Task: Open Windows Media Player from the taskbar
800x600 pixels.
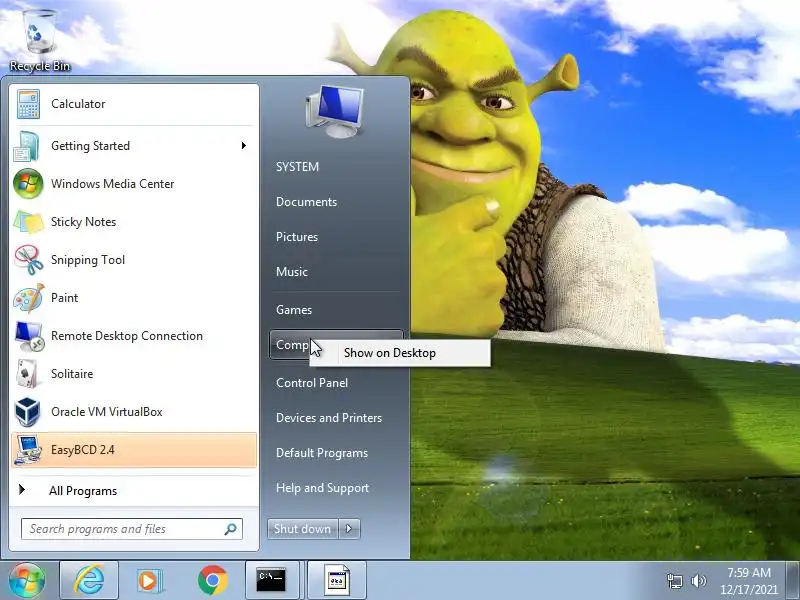Action: tap(149, 580)
